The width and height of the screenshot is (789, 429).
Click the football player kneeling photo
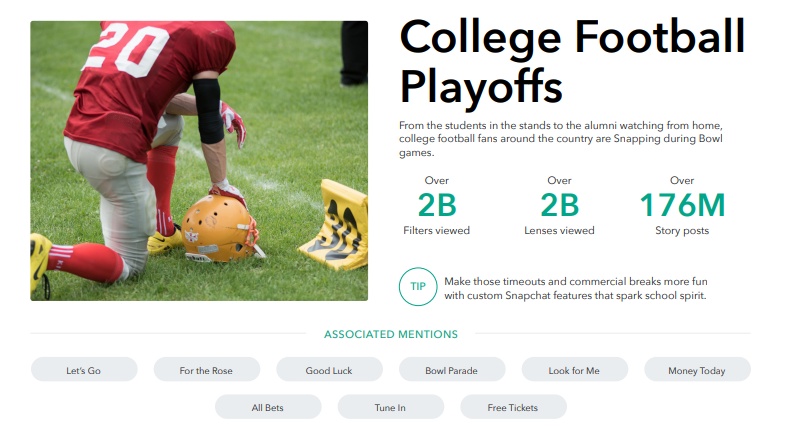click(x=199, y=161)
